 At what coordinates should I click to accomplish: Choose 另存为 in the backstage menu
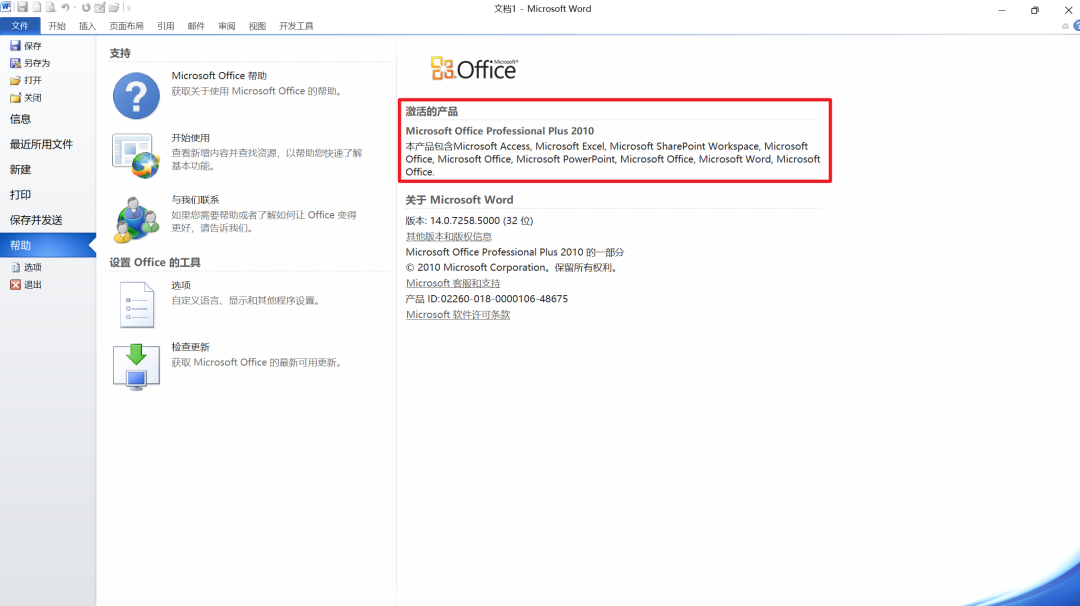pyautogui.click(x=30, y=63)
